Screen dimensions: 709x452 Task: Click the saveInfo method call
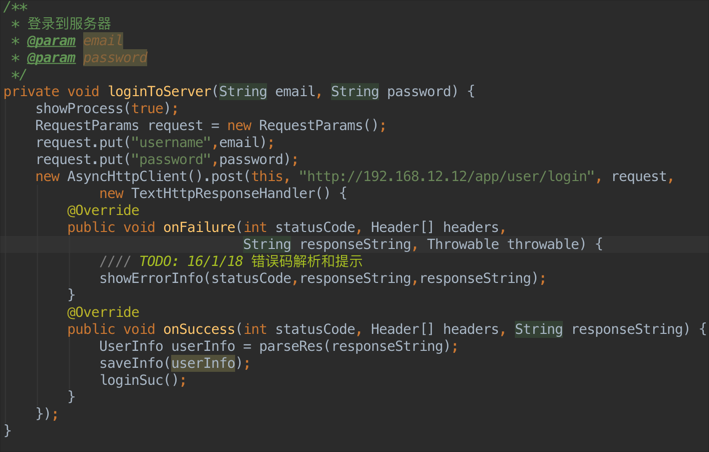(131, 363)
